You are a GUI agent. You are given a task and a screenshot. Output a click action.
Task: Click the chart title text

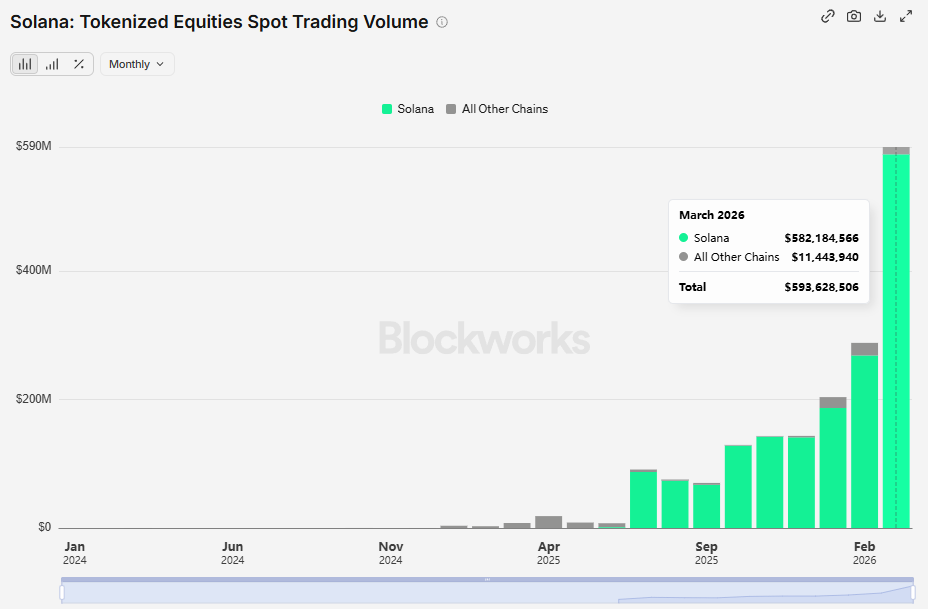tap(219, 22)
